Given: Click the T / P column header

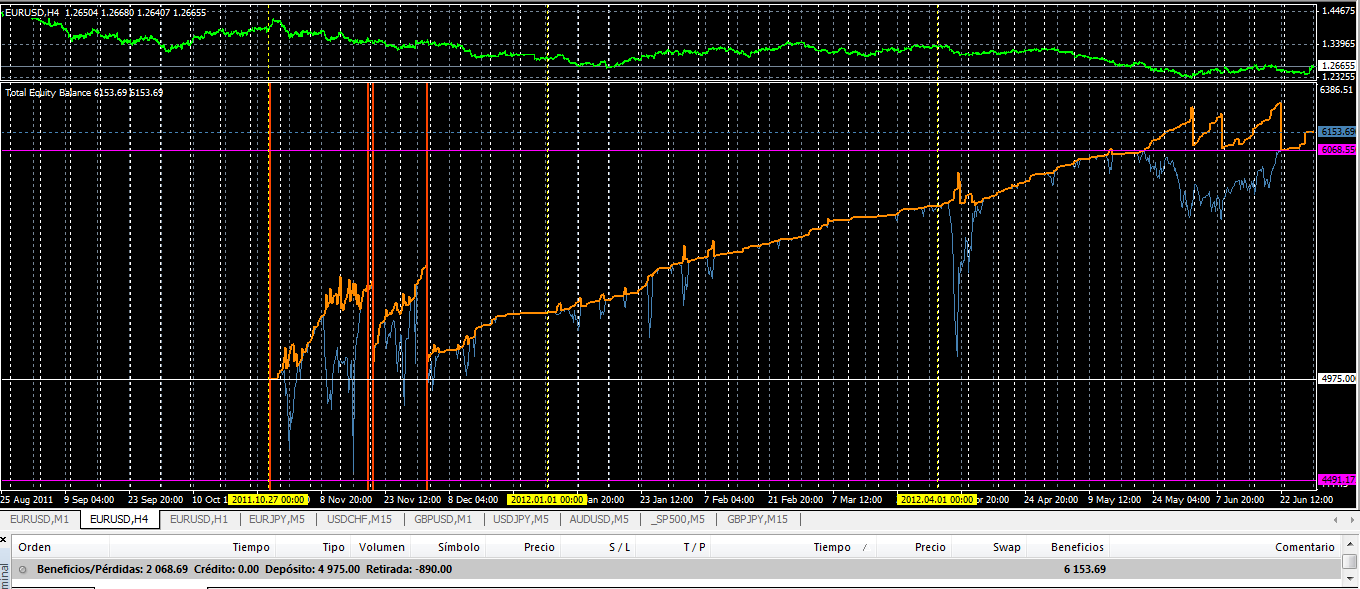Looking at the screenshot, I should click(x=673, y=547).
